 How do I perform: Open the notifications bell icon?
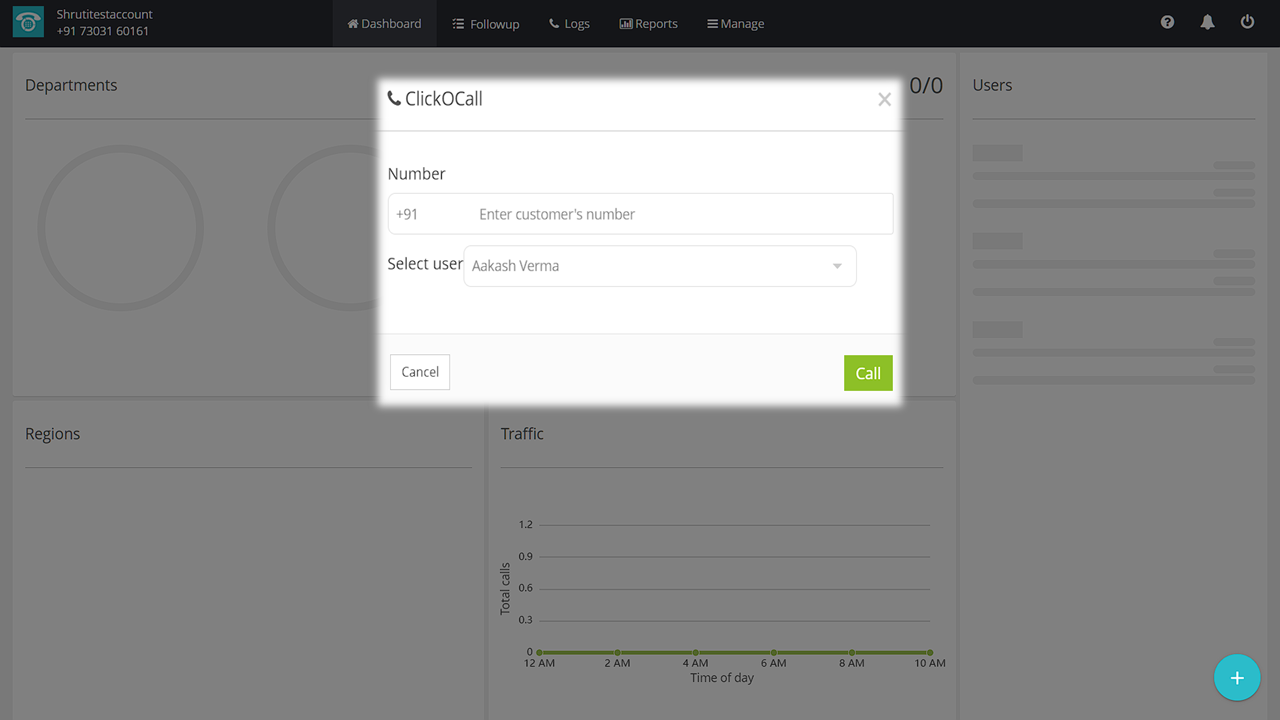1207,22
